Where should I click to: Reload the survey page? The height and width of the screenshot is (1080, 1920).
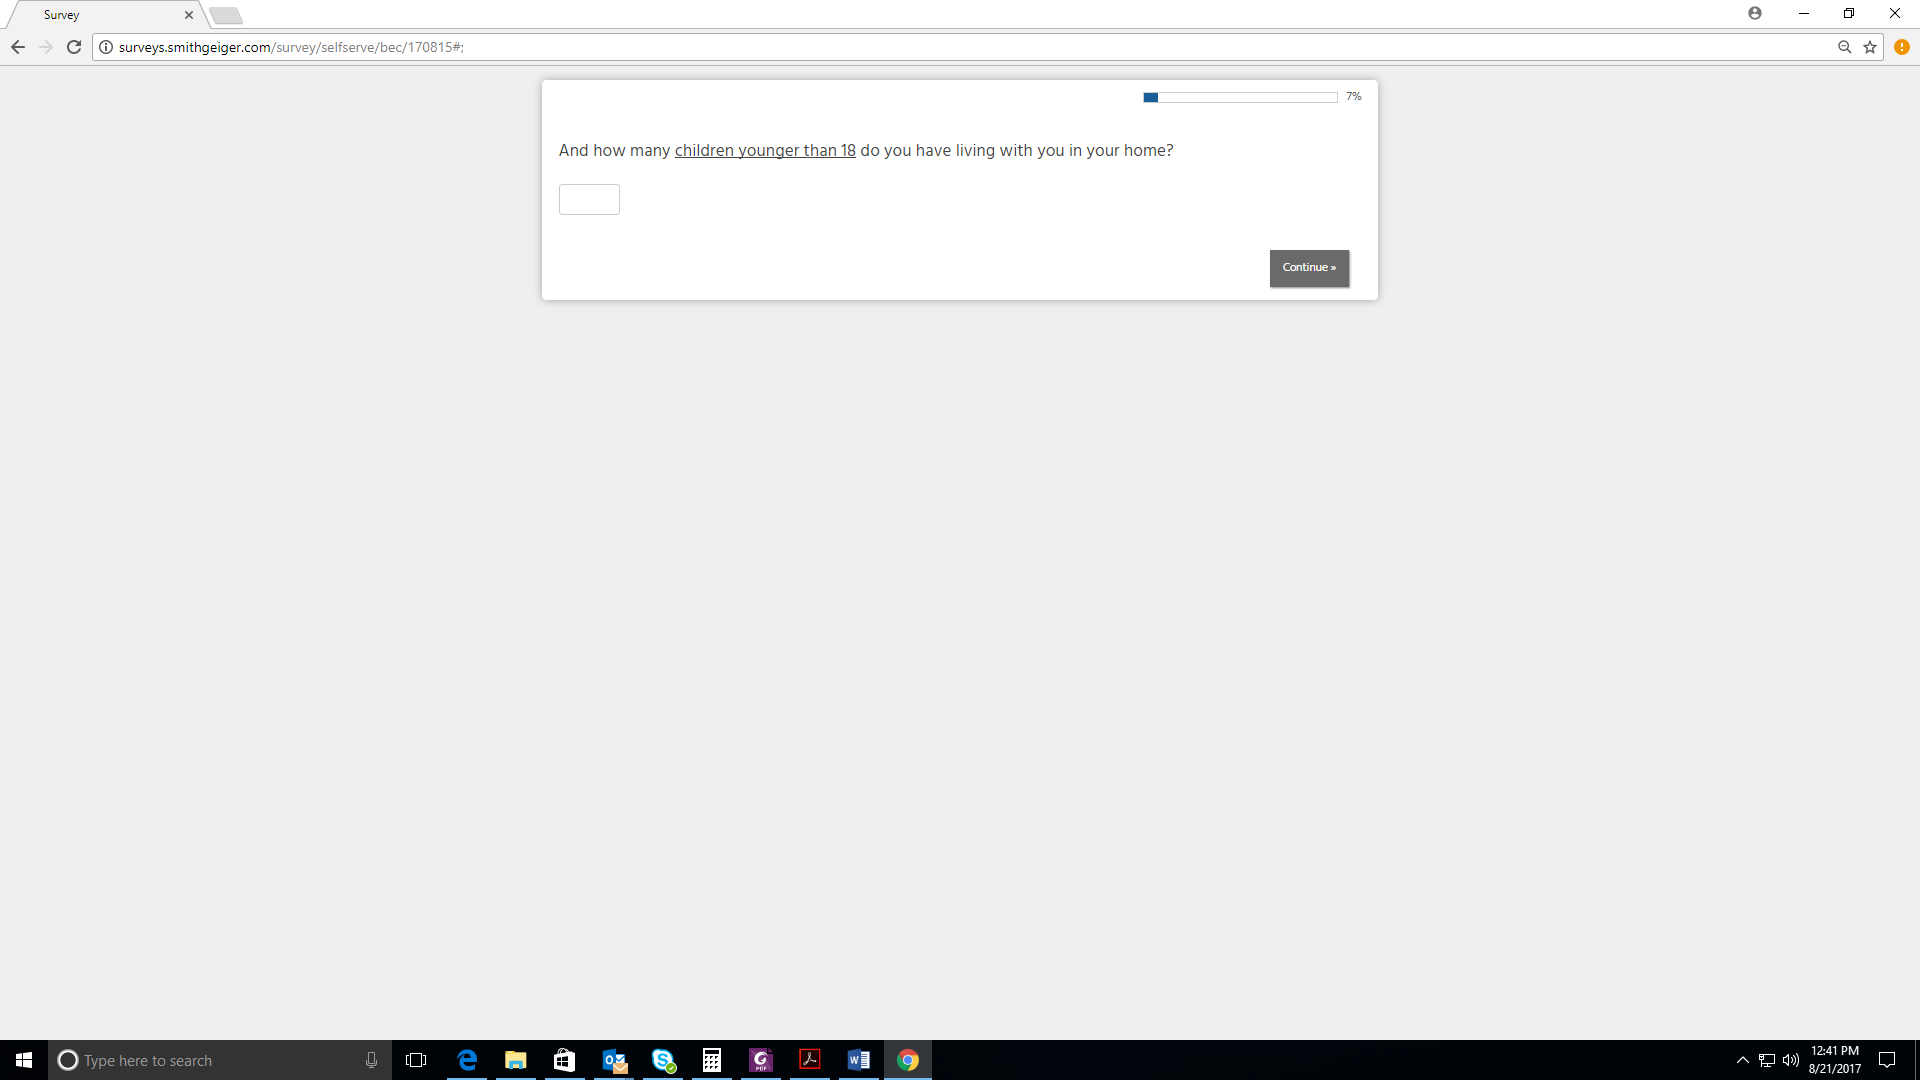pyautogui.click(x=74, y=47)
